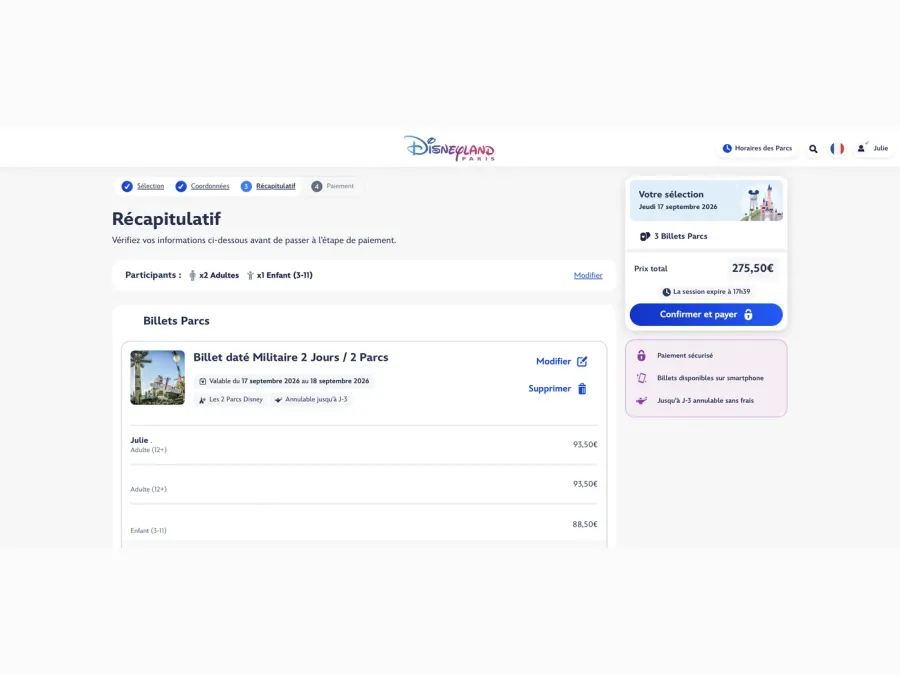
Task: Click the Annulable jusqu'à J-3 icon
Action: [278, 399]
